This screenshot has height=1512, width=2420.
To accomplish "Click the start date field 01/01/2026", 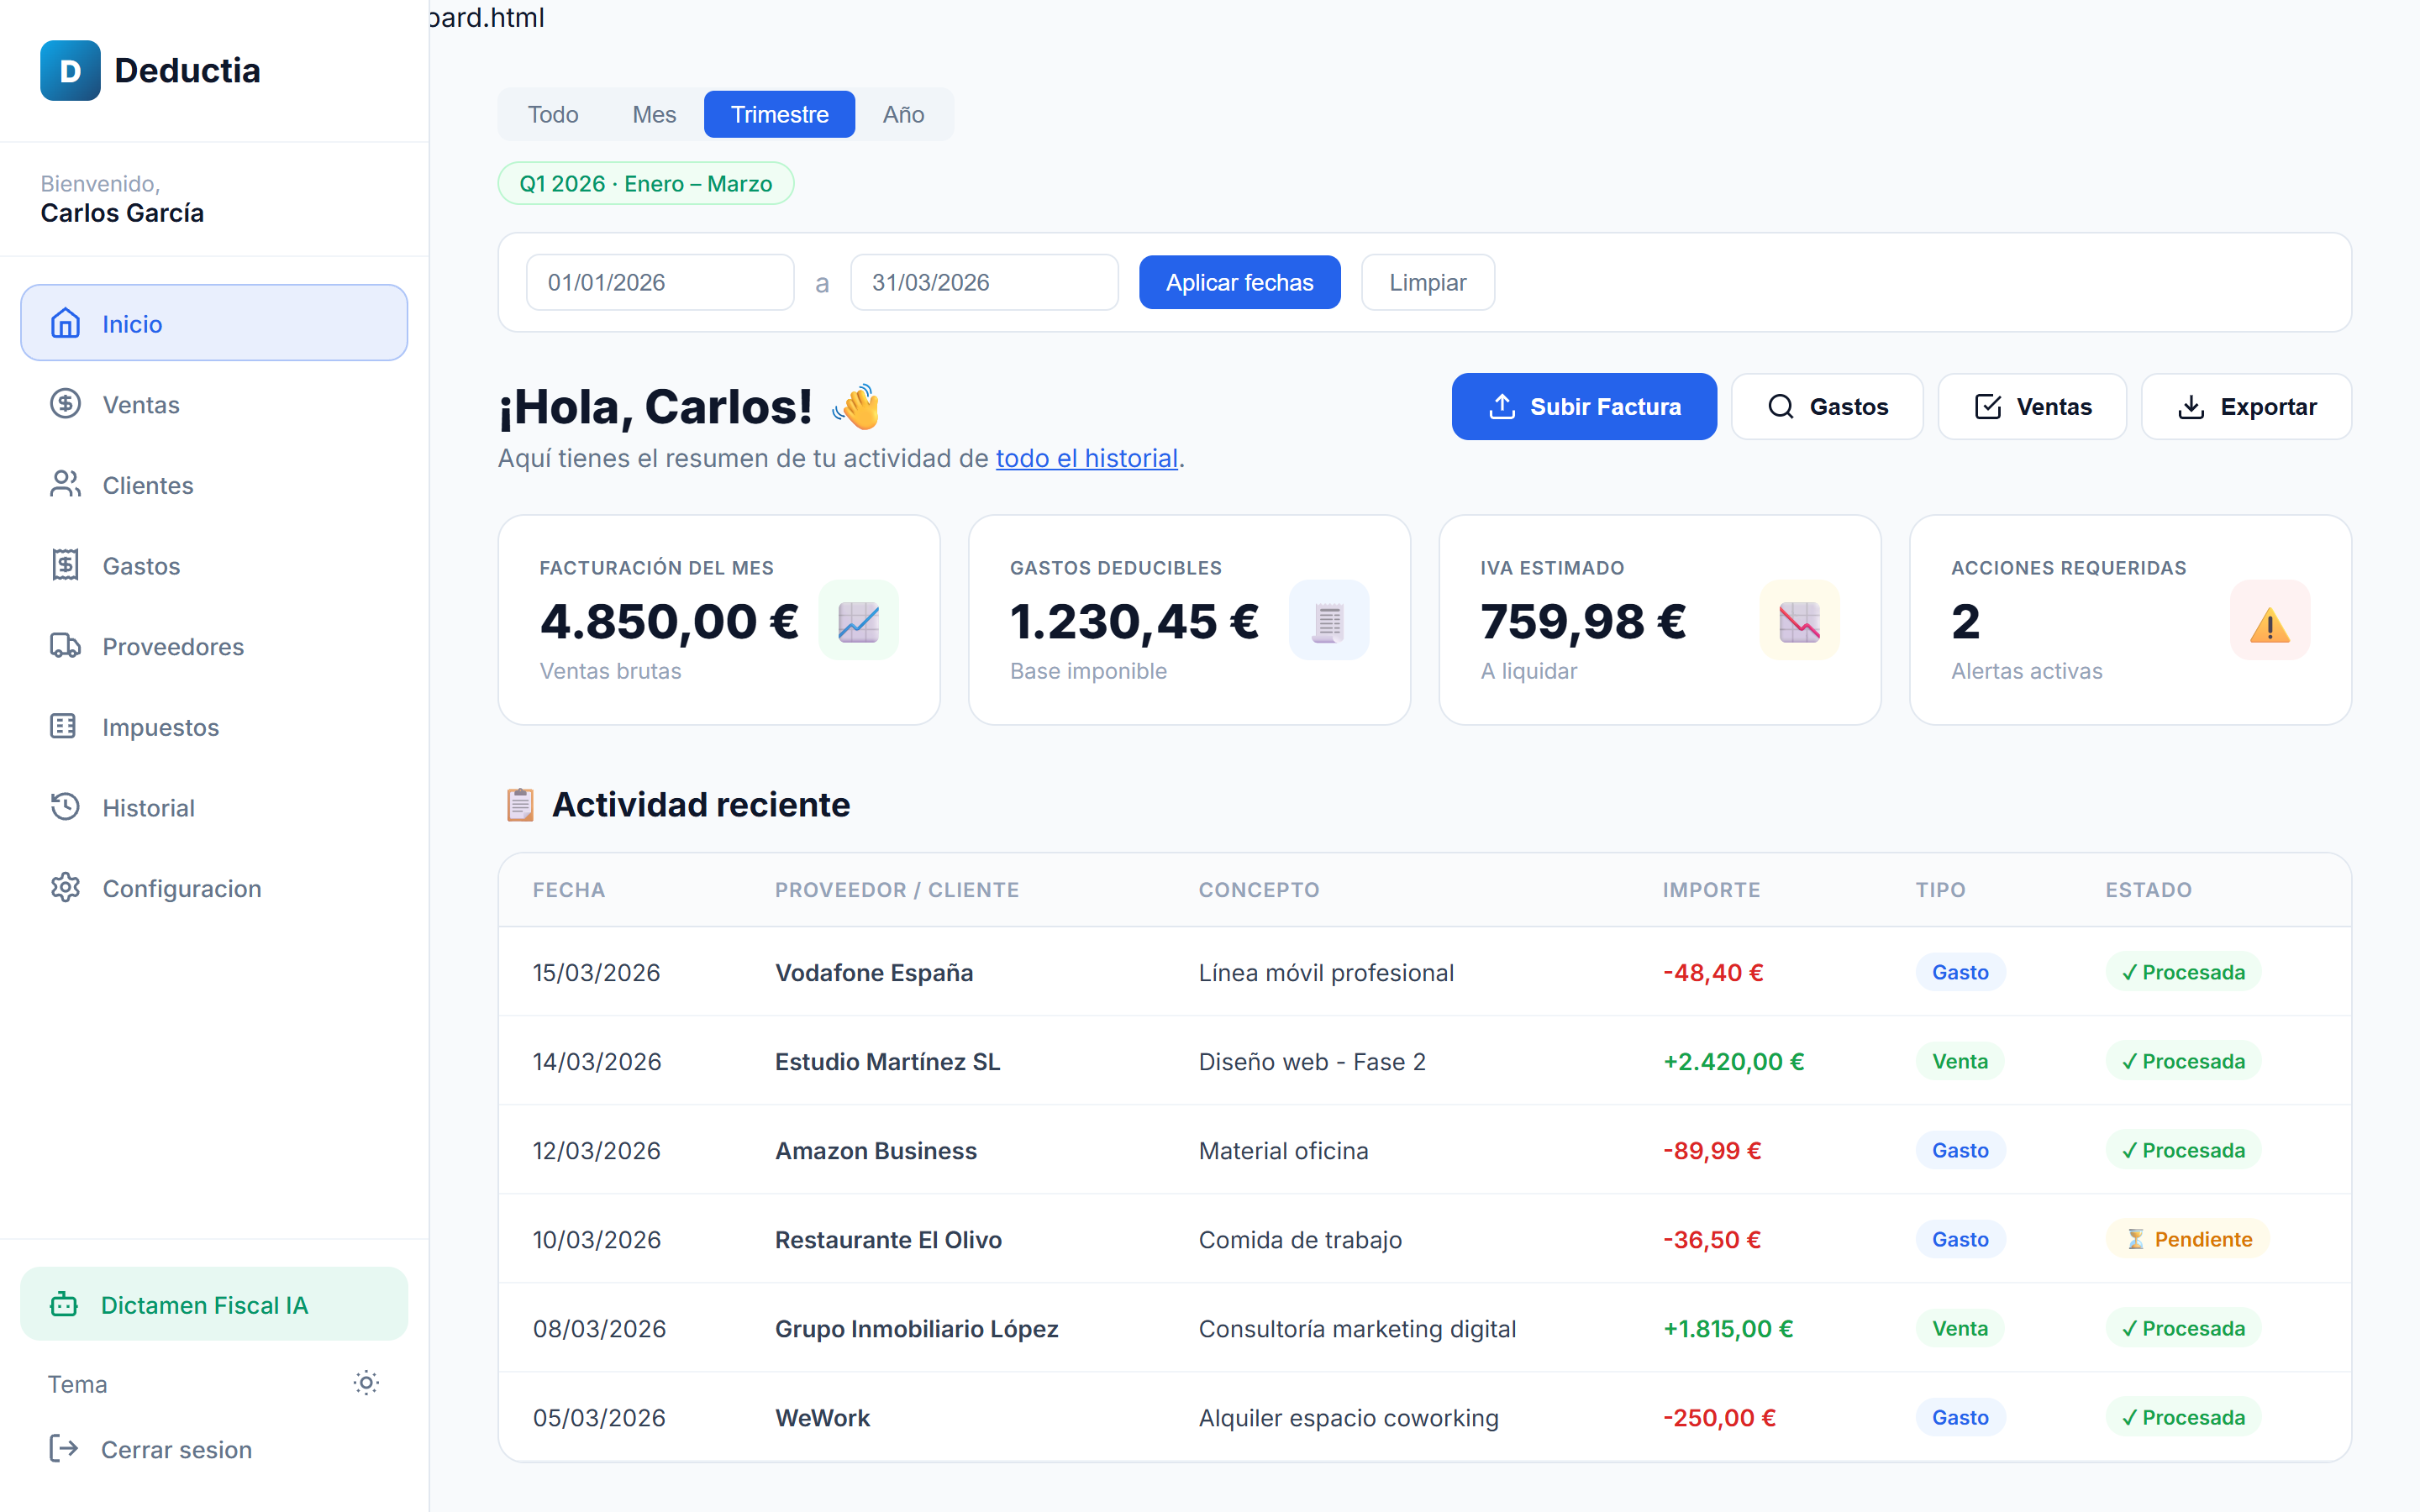I will [x=660, y=282].
